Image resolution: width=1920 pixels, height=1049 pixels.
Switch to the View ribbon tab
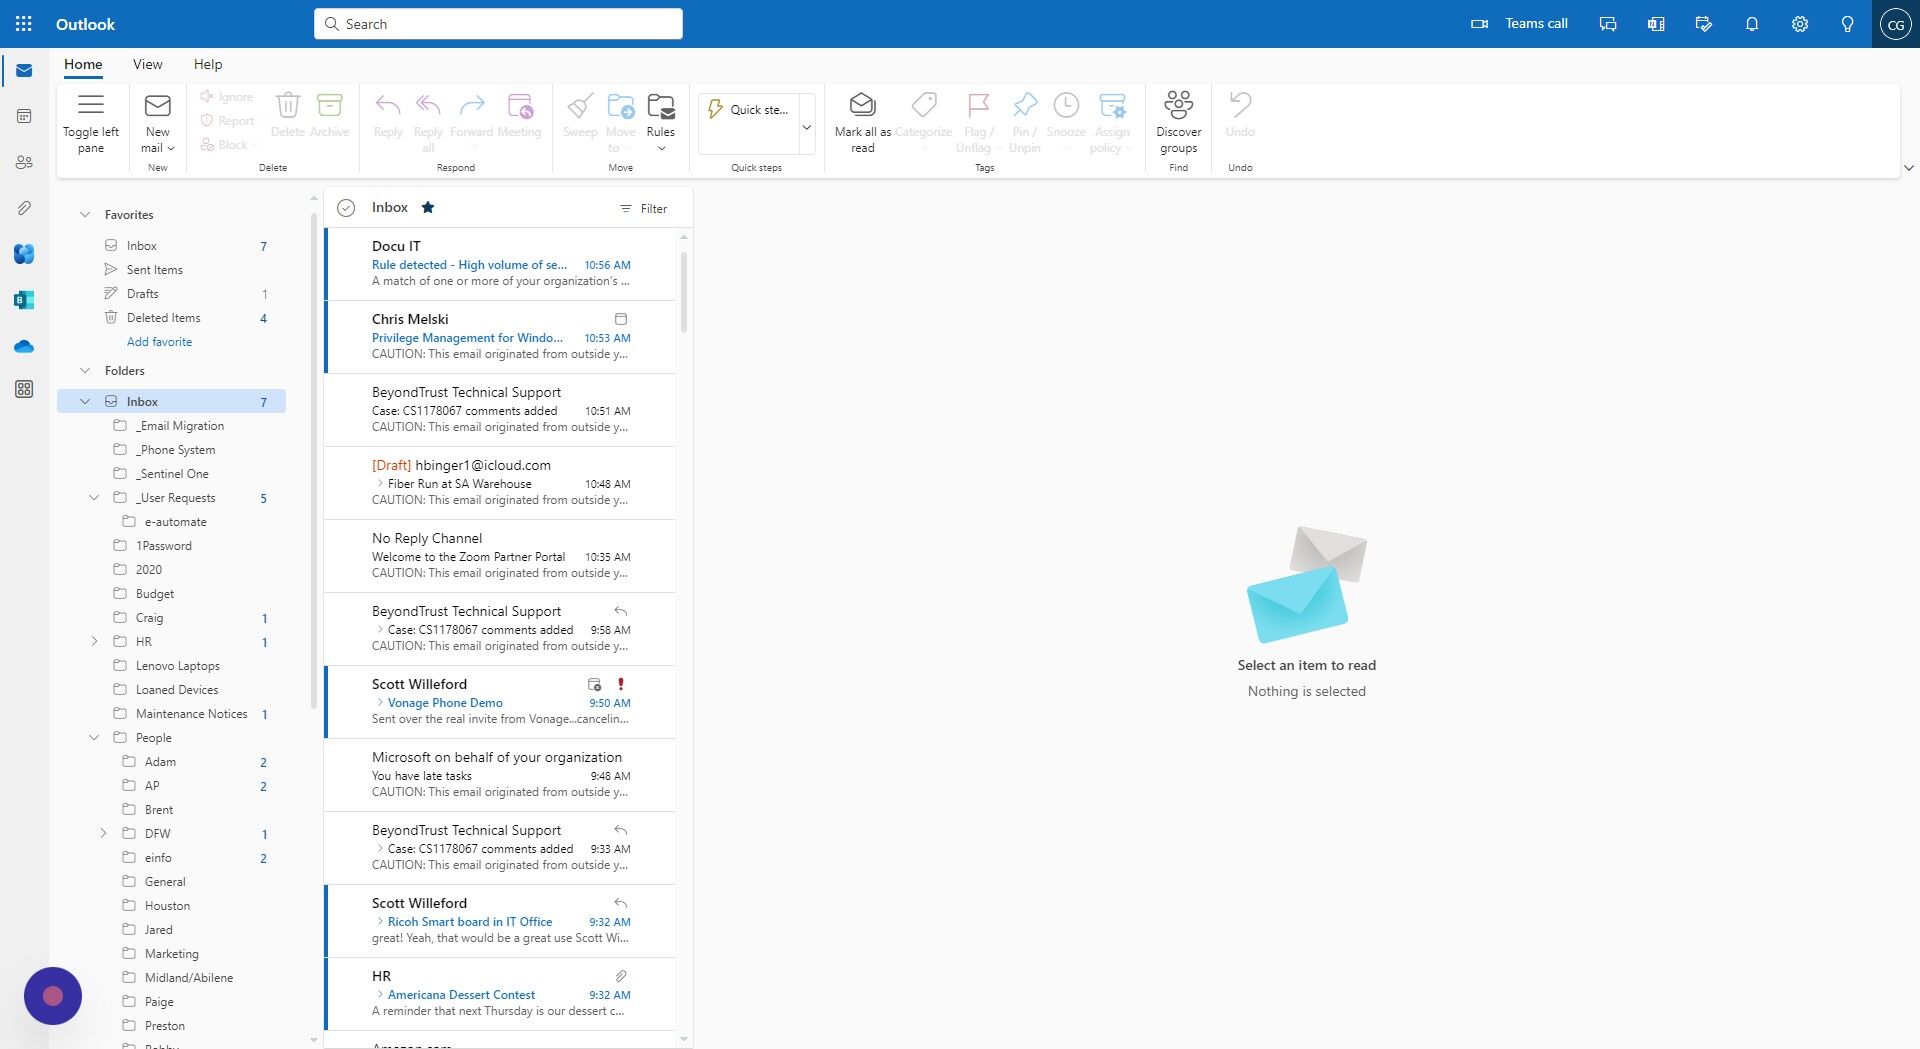(147, 63)
